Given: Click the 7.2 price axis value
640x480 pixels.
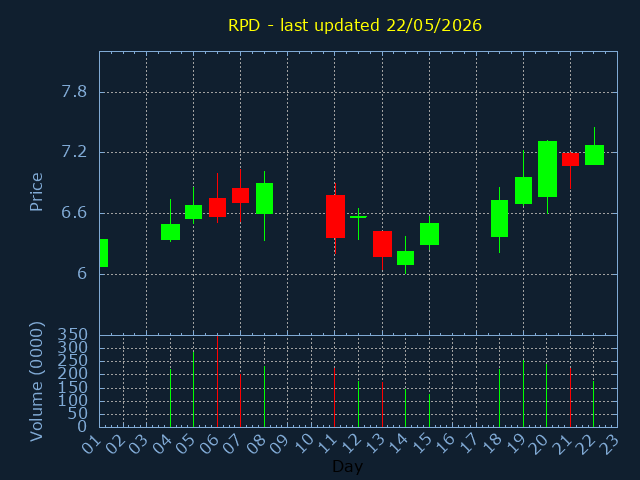Looking at the screenshot, I should coord(74,152).
